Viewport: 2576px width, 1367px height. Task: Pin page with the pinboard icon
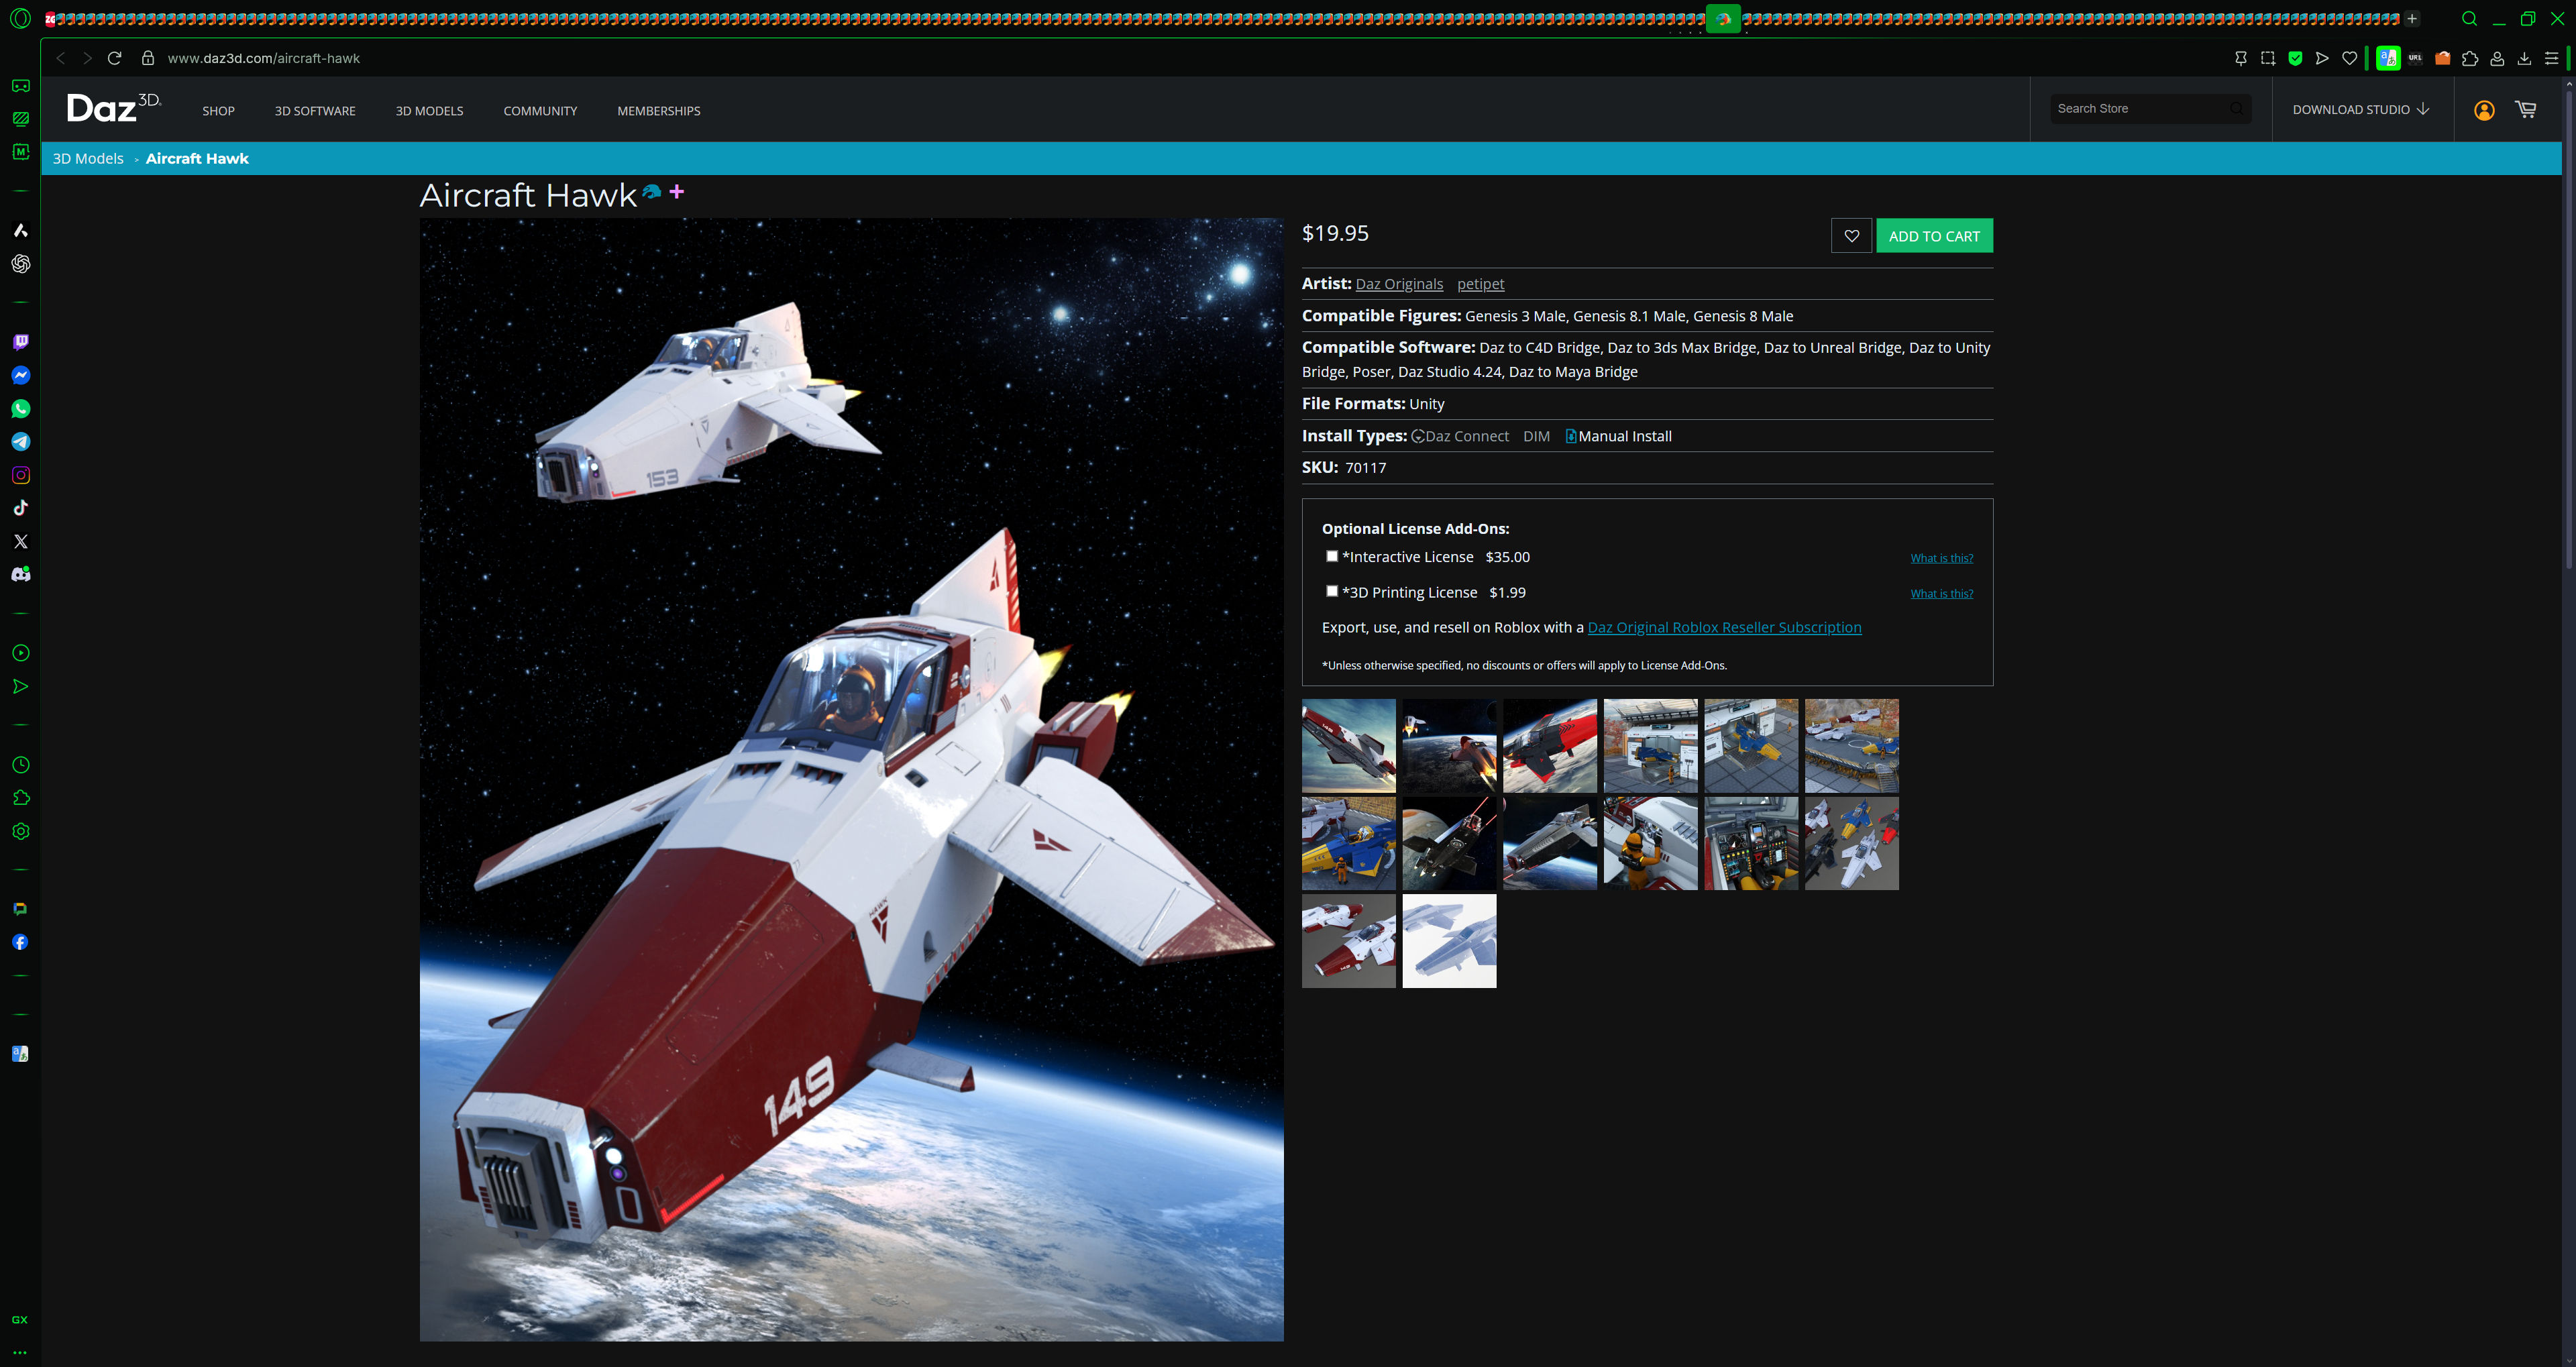(2241, 58)
